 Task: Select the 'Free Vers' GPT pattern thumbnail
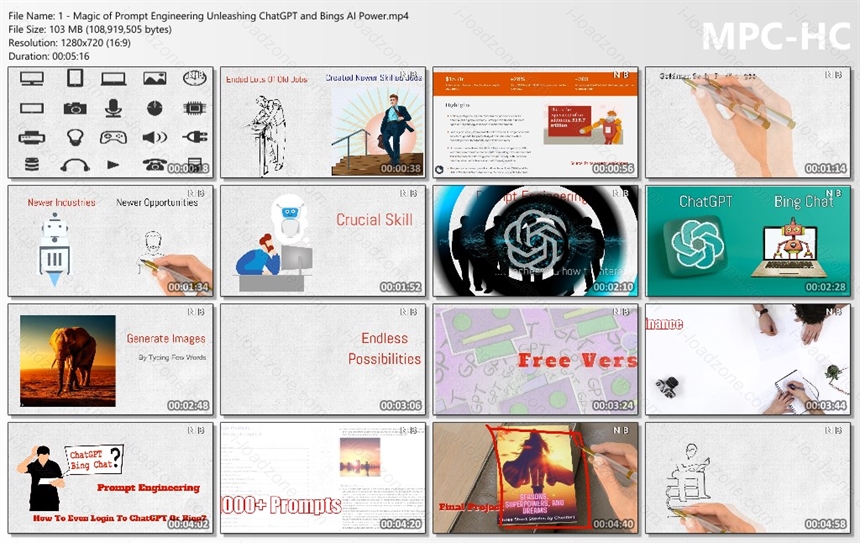click(x=535, y=359)
